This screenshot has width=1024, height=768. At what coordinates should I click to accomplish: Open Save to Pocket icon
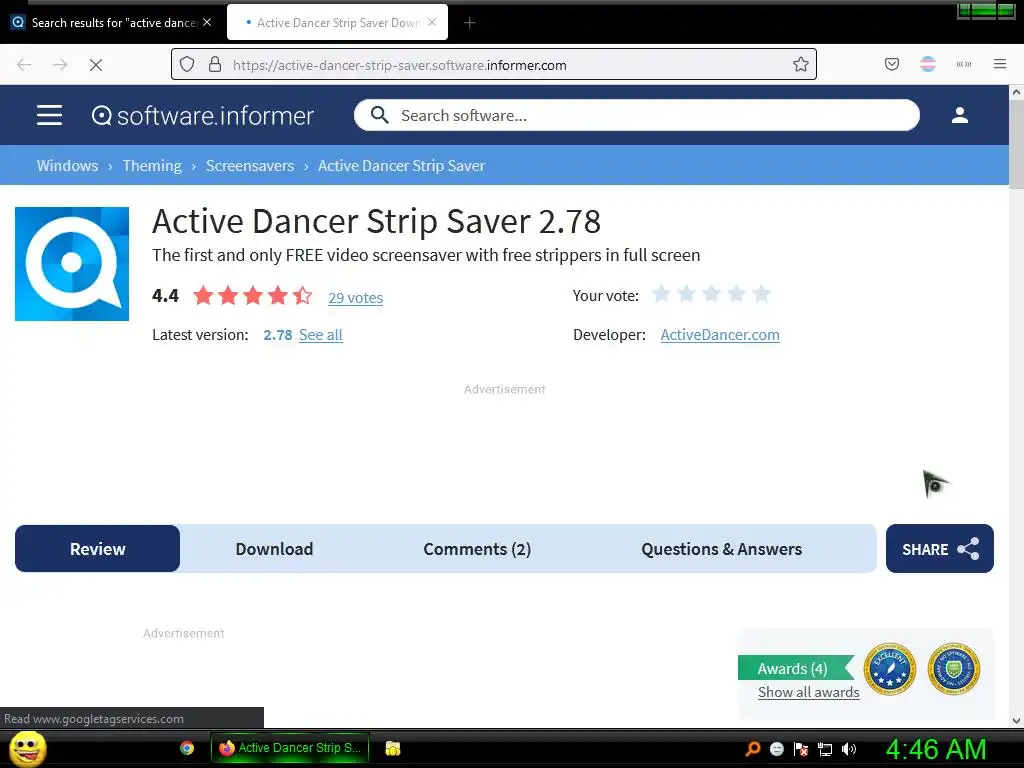891,64
